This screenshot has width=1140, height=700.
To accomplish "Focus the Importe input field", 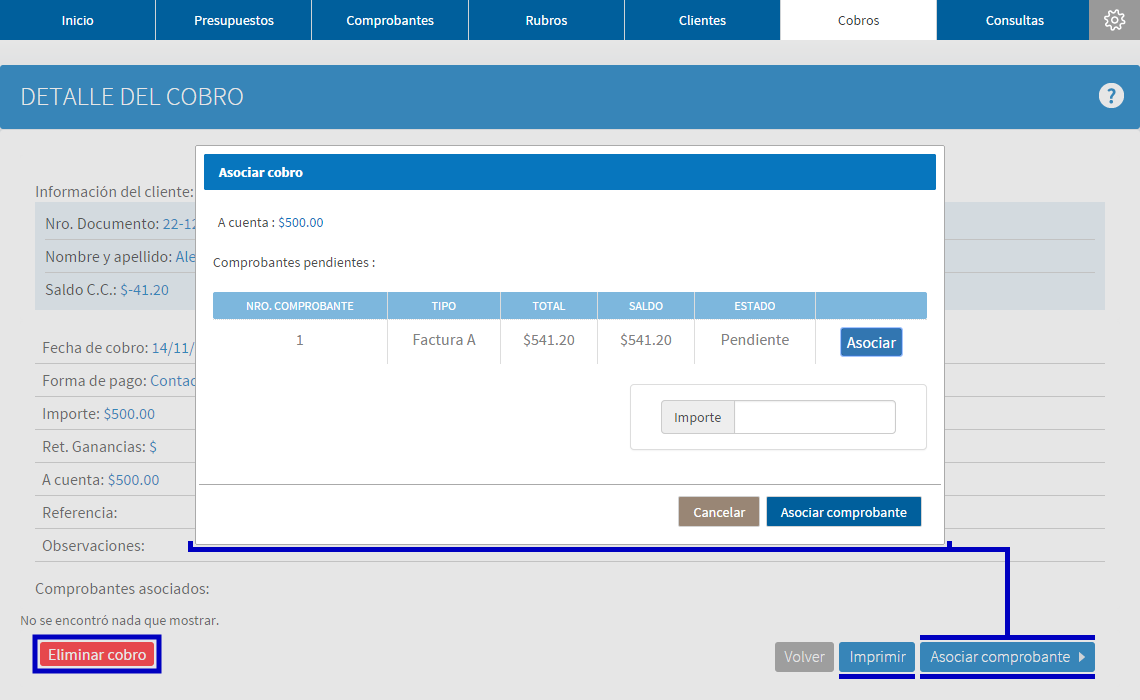I will point(814,417).
